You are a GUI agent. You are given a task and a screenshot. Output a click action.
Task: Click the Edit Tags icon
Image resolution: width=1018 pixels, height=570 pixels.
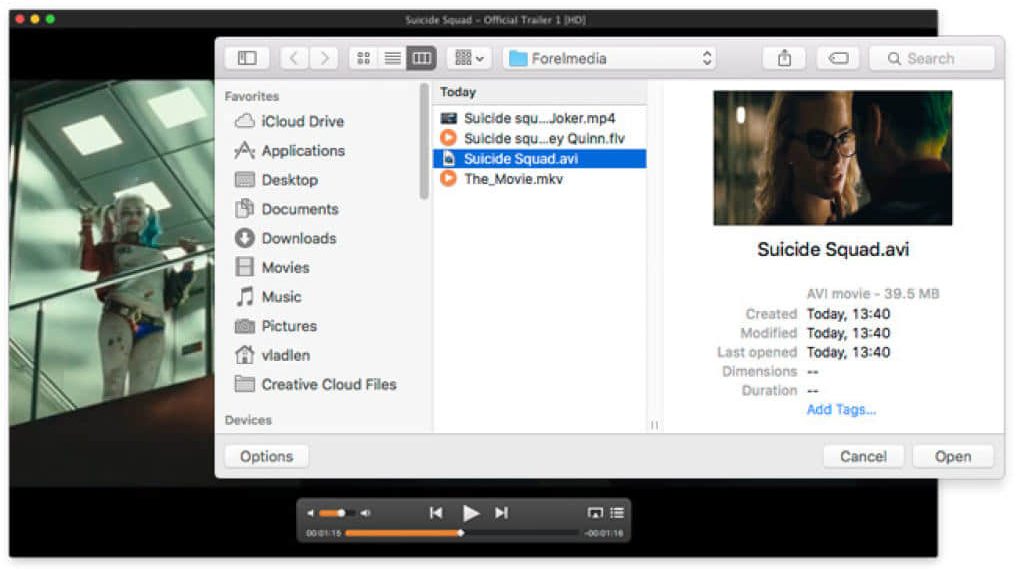pos(838,59)
